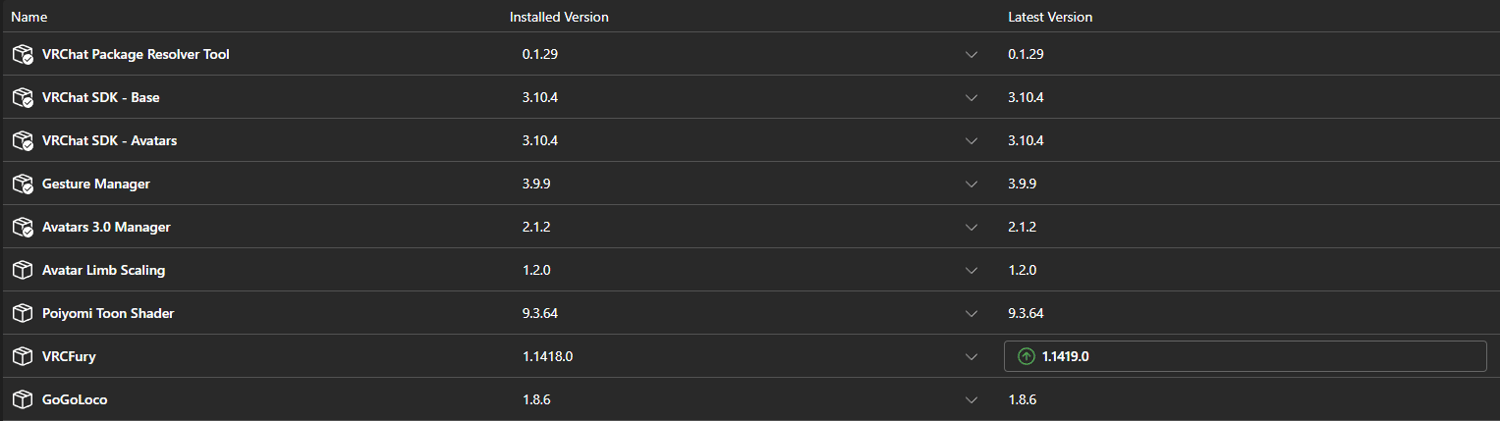Viewport: 1500px width, 421px height.
Task: Click the VRChat SDK - Base package icon
Action: pyautogui.click(x=22, y=97)
